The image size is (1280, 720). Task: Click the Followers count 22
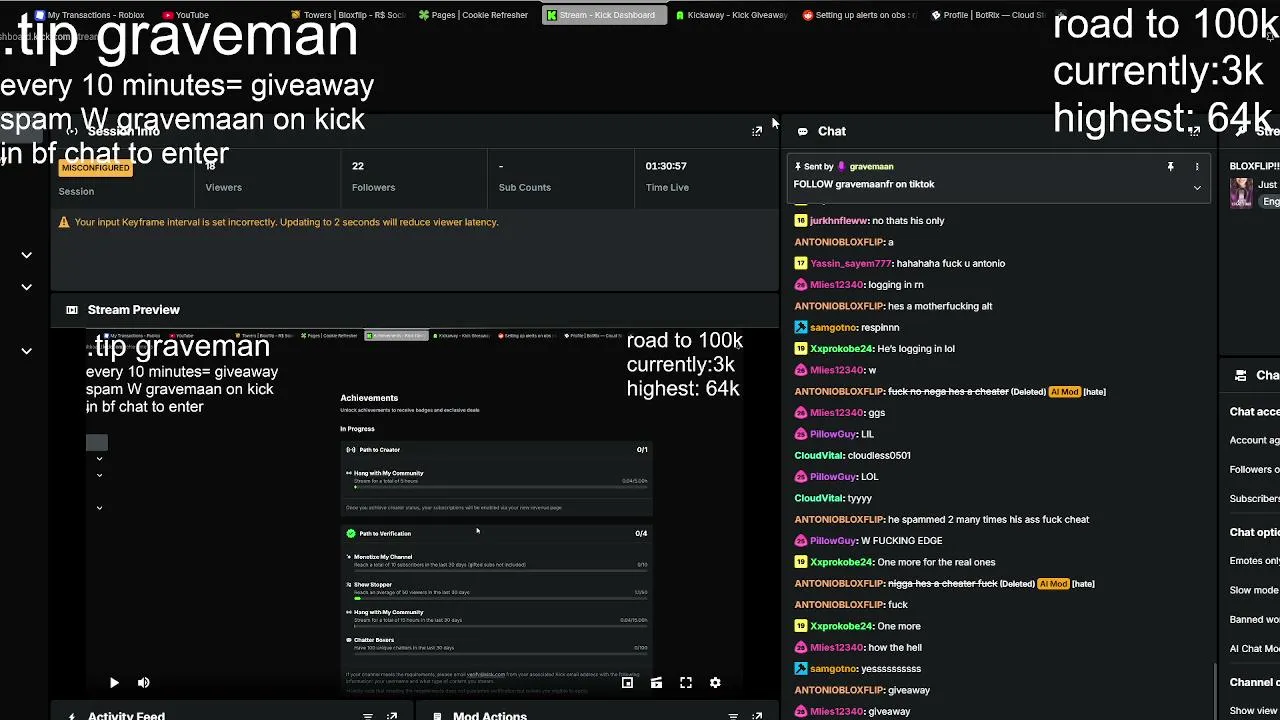[358, 166]
